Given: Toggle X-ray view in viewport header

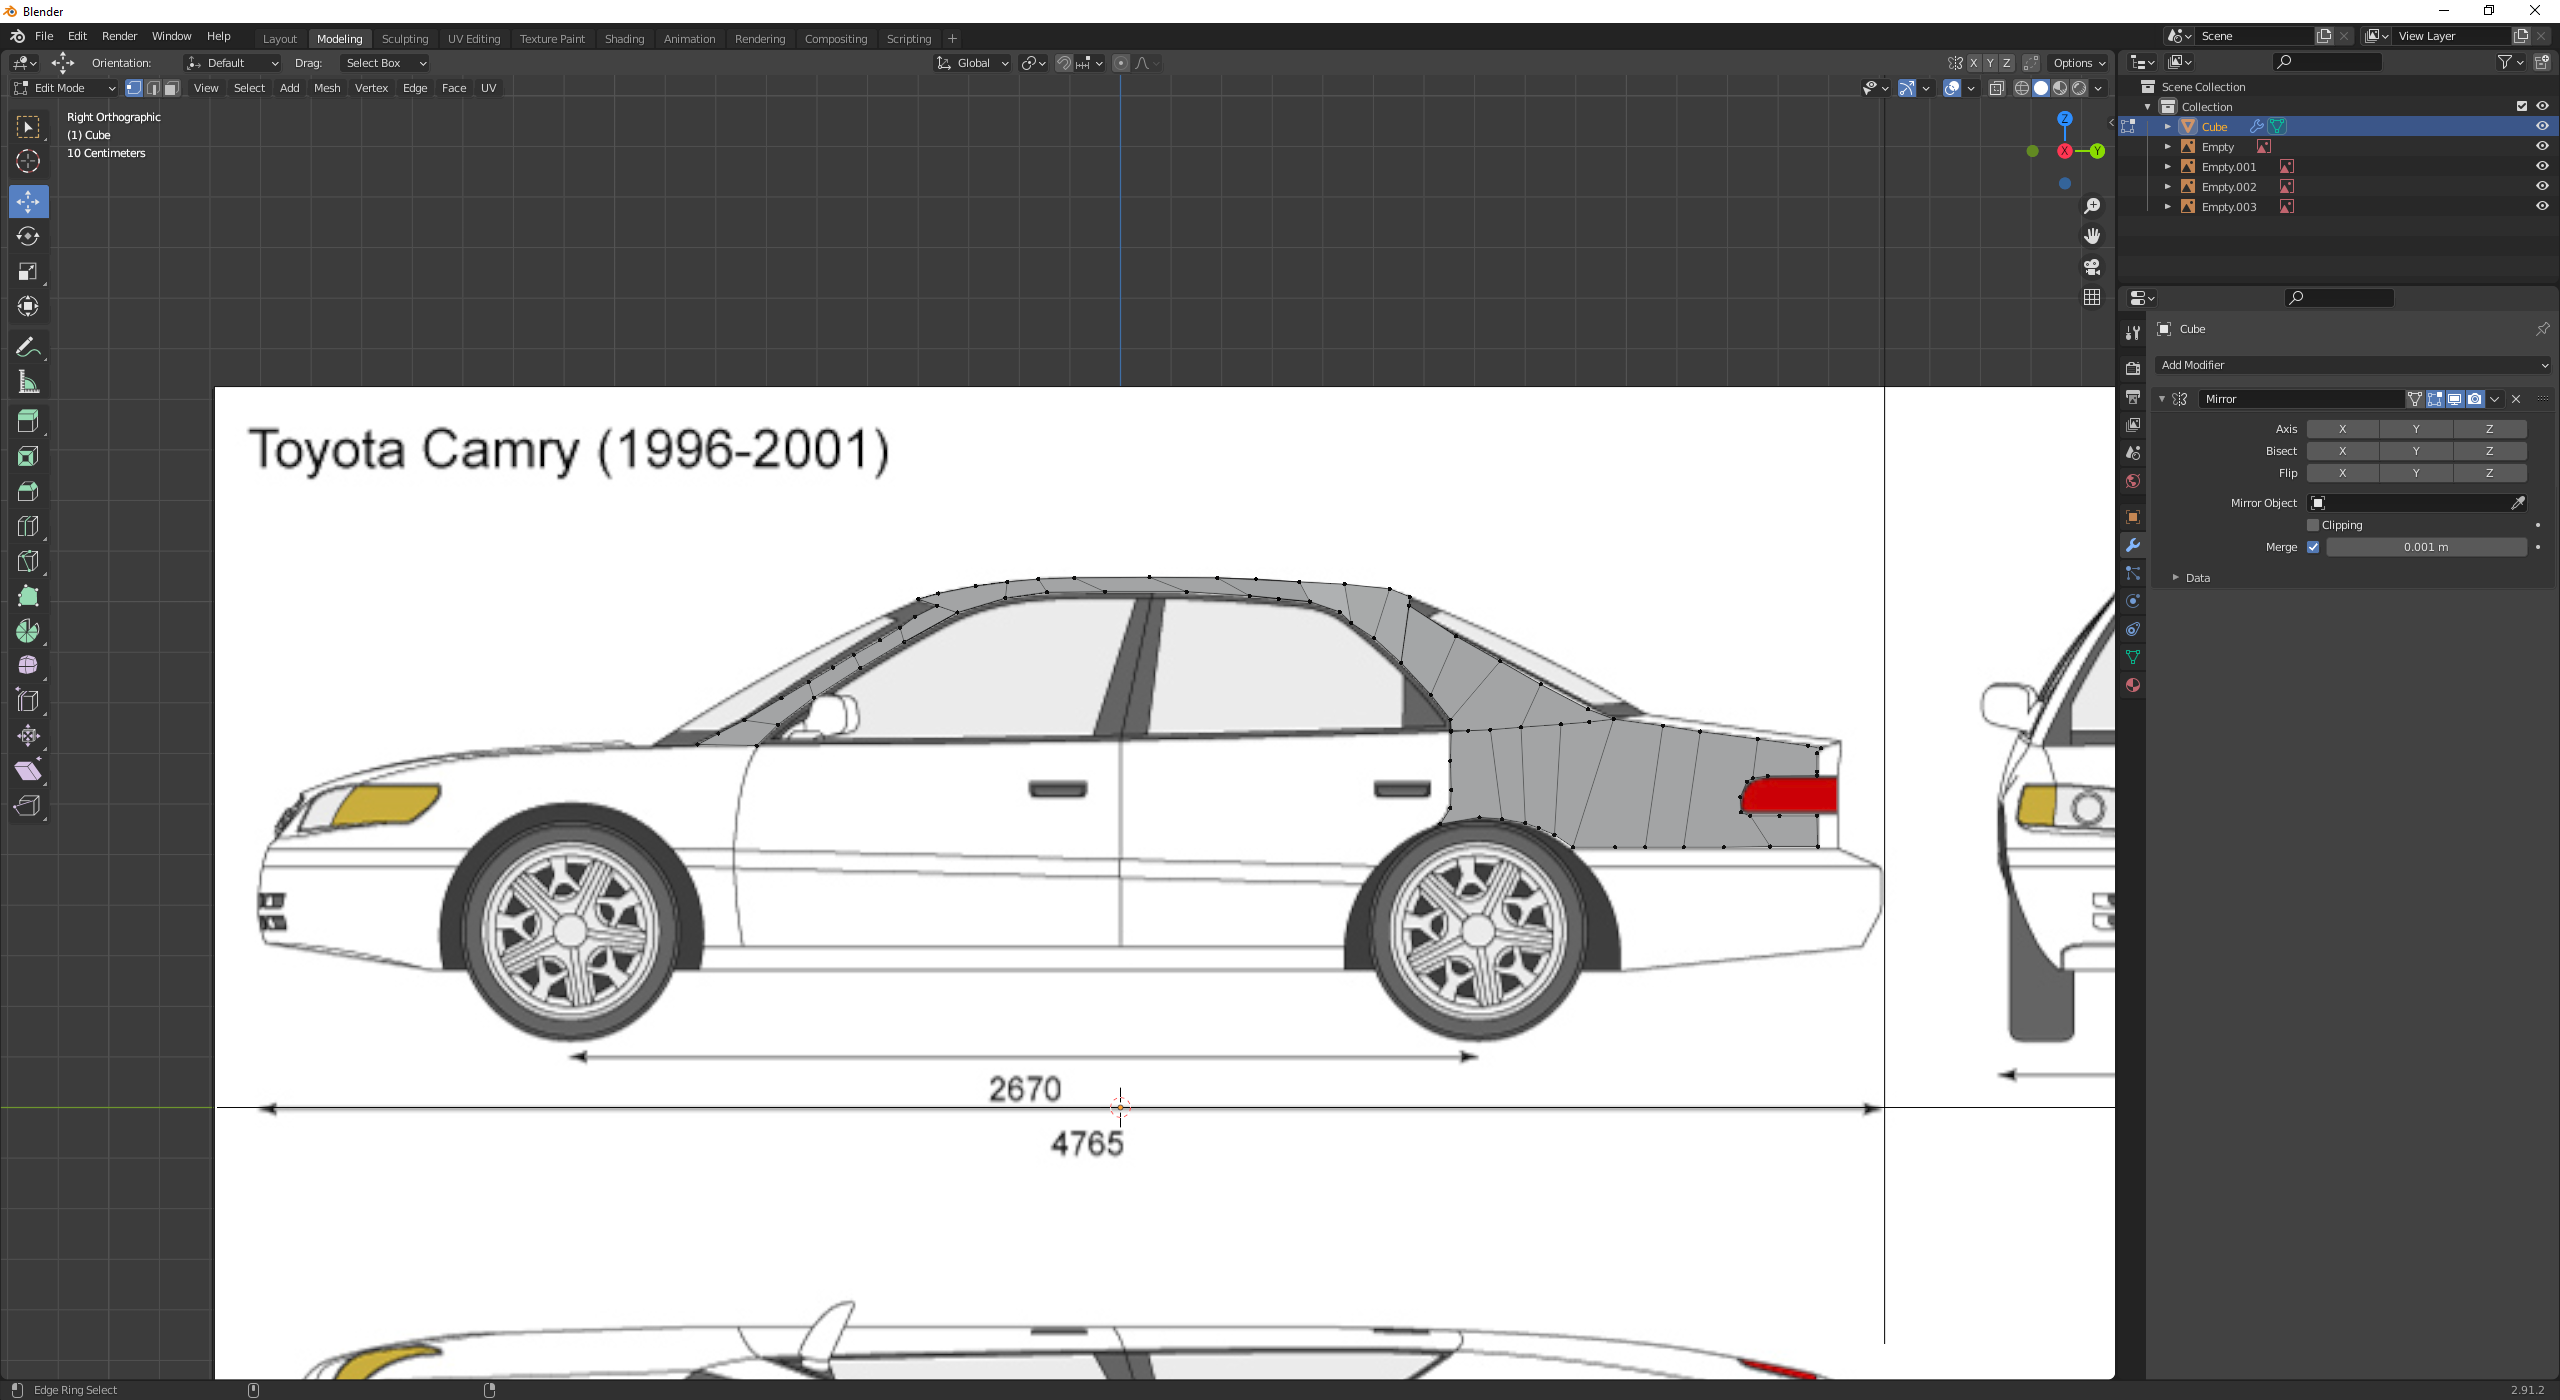Looking at the screenshot, I should (x=1996, y=88).
